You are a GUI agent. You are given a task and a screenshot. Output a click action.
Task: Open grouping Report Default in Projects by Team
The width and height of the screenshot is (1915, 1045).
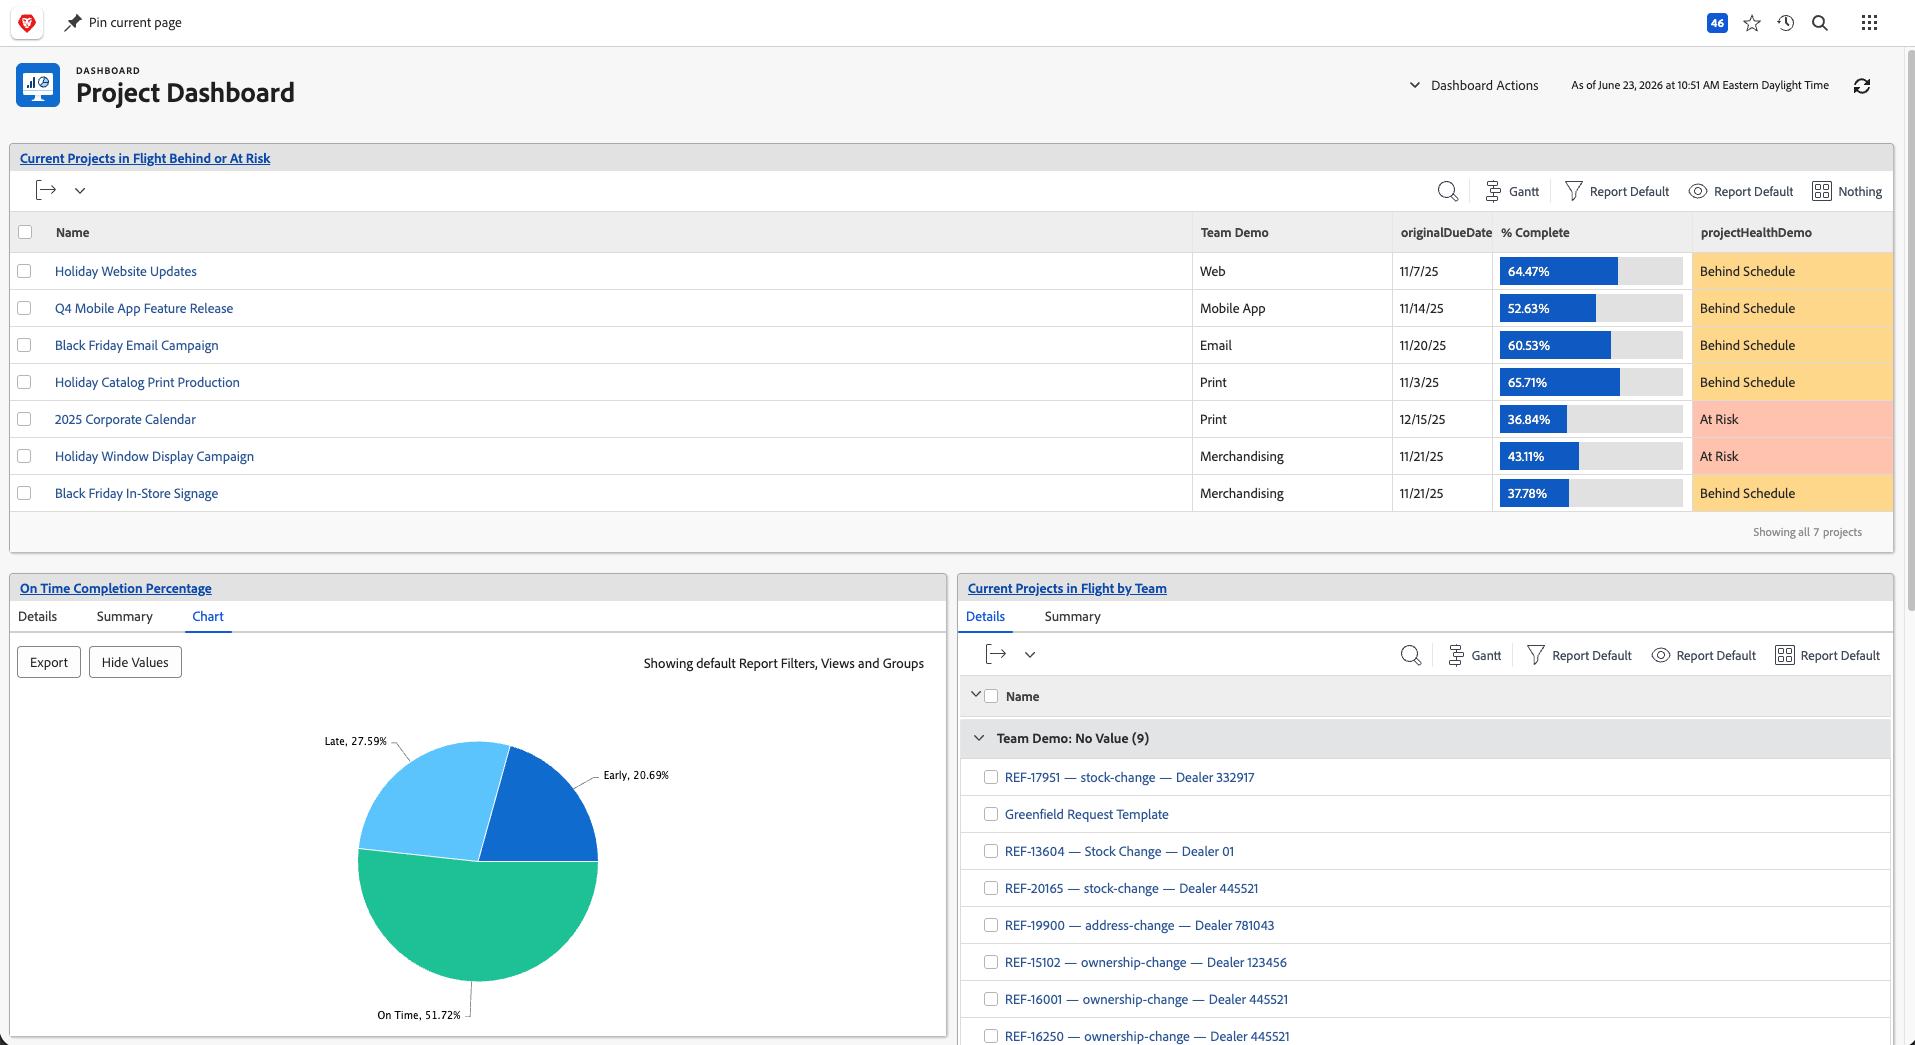(x=1828, y=655)
